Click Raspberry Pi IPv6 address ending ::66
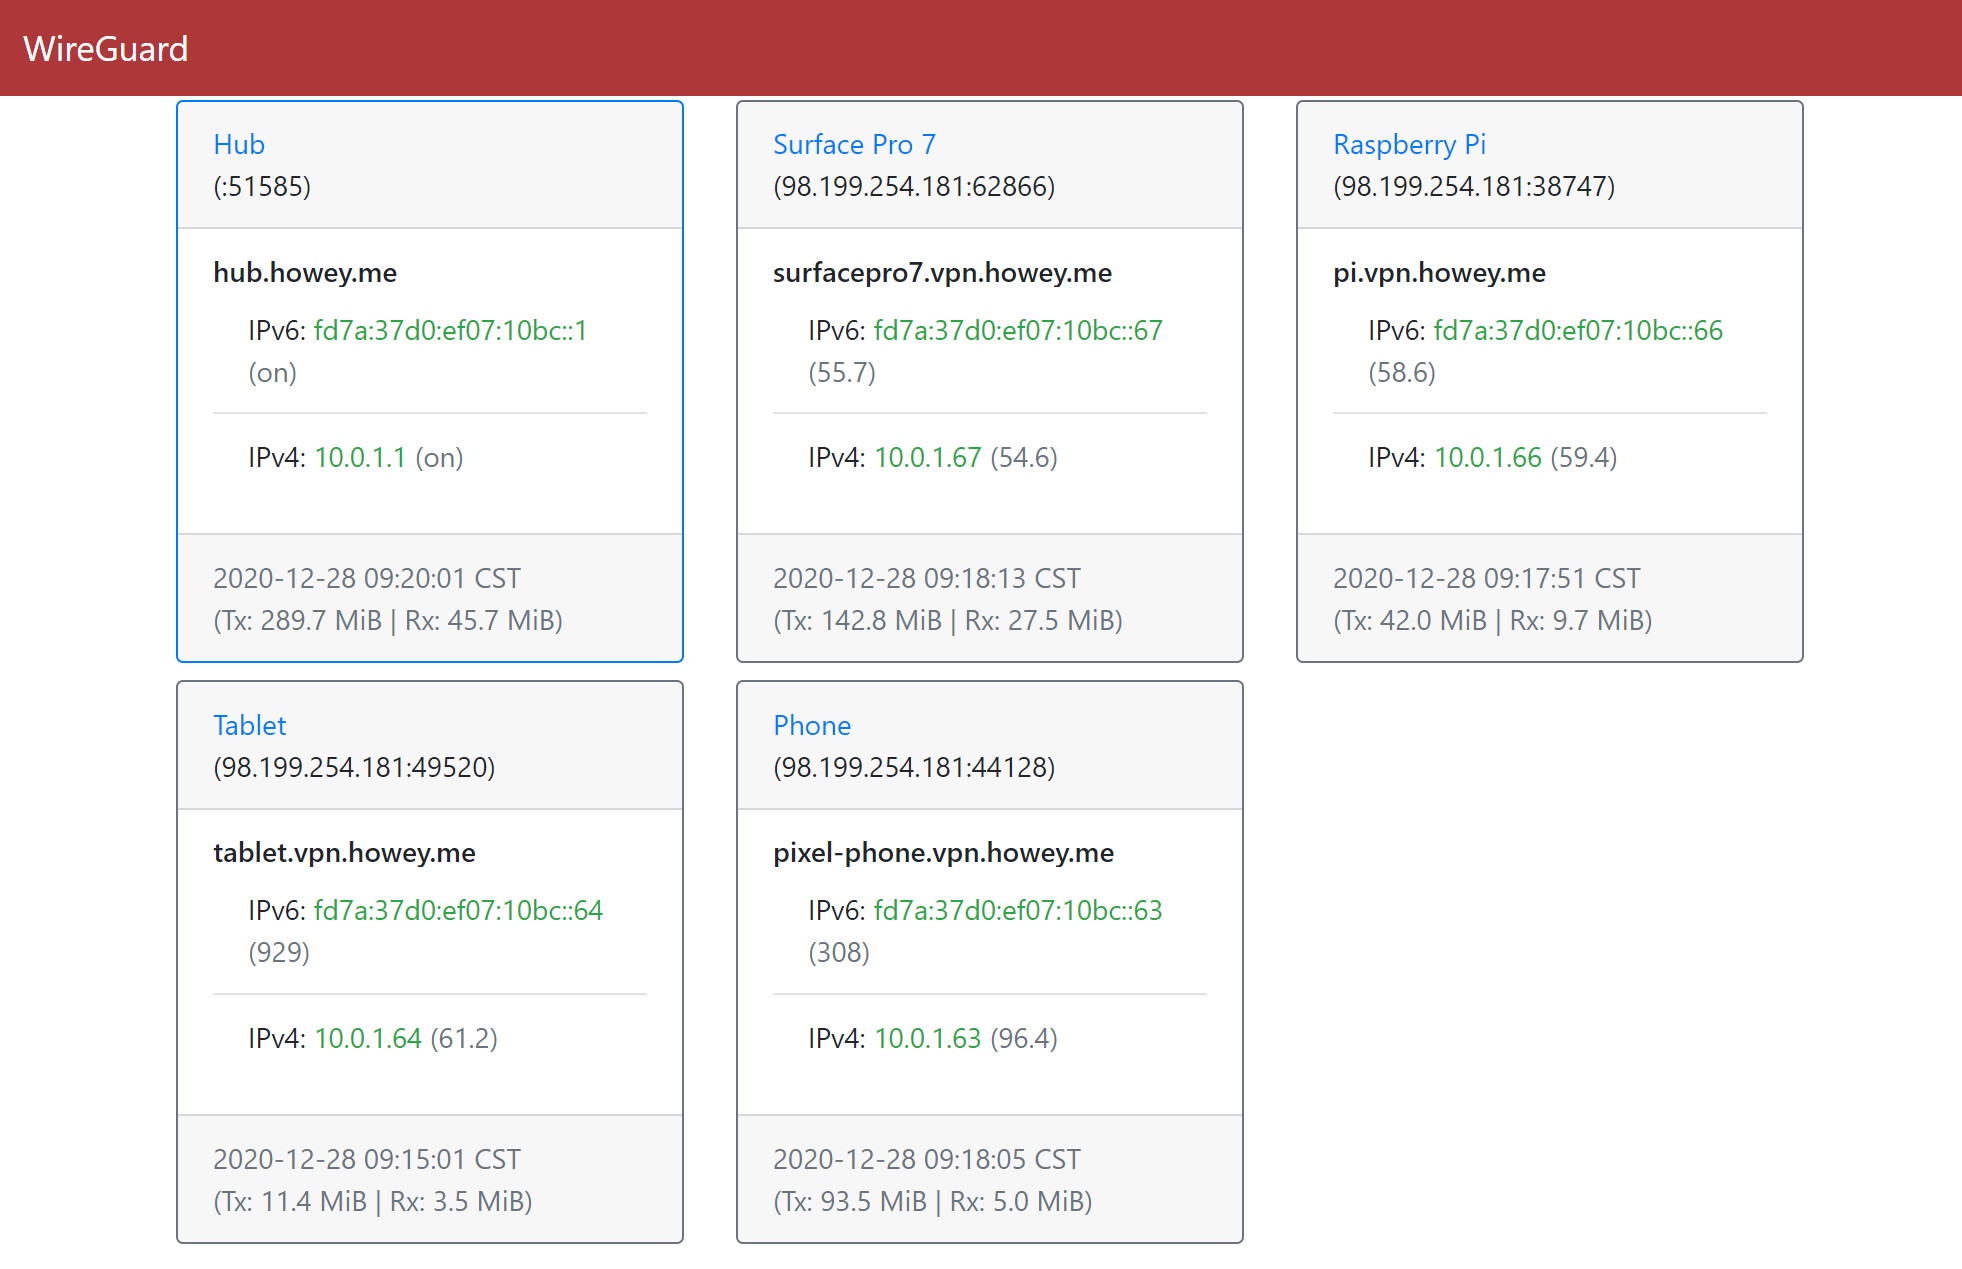This screenshot has width=1962, height=1269. (1577, 330)
